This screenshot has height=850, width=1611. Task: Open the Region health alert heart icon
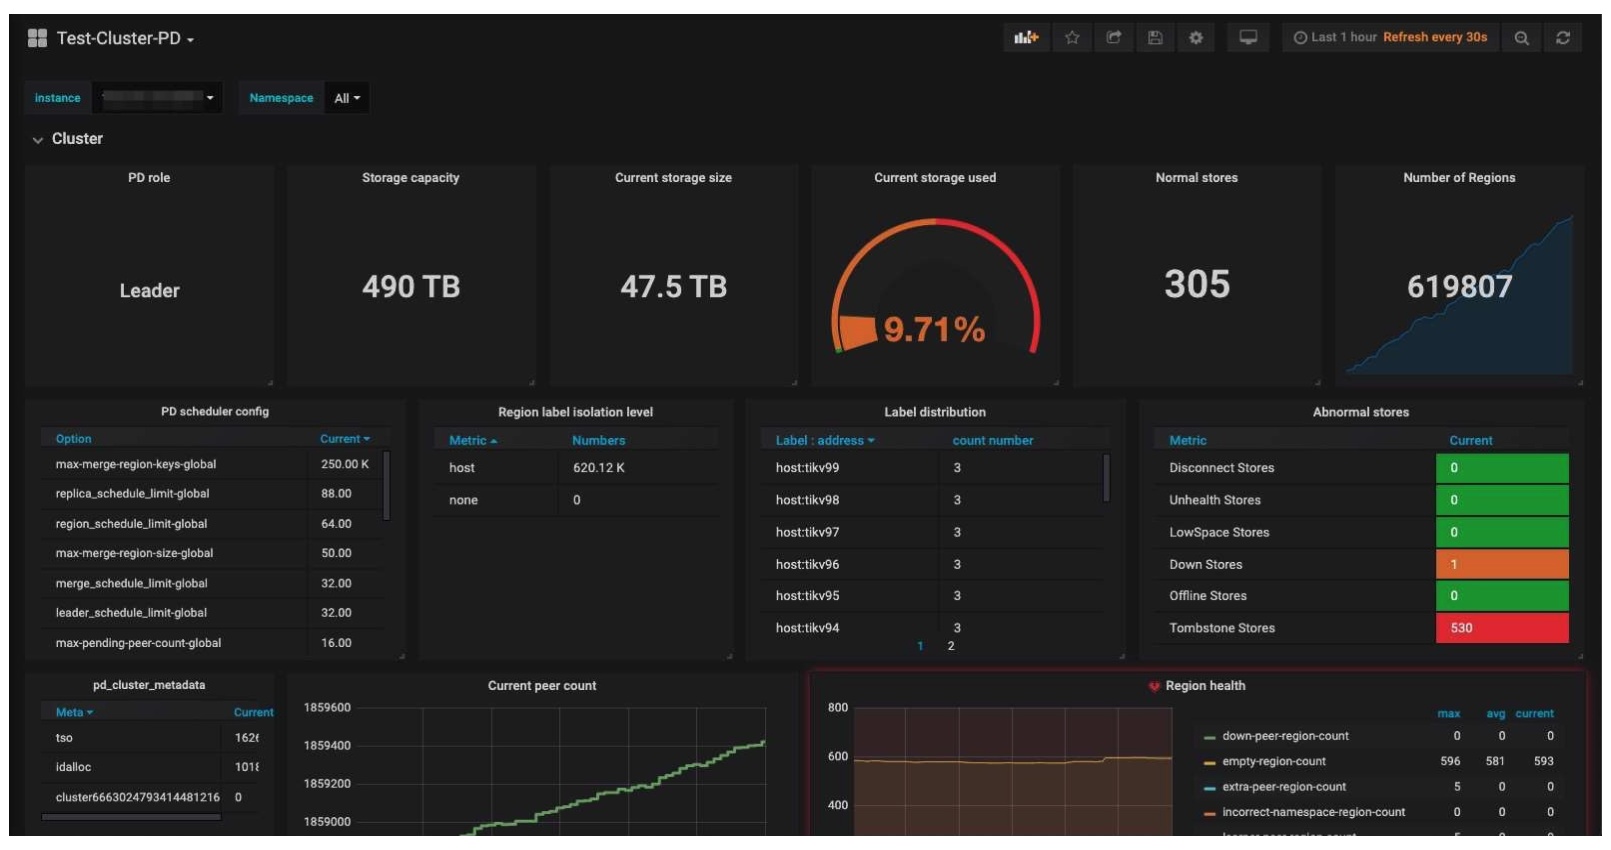1154,686
